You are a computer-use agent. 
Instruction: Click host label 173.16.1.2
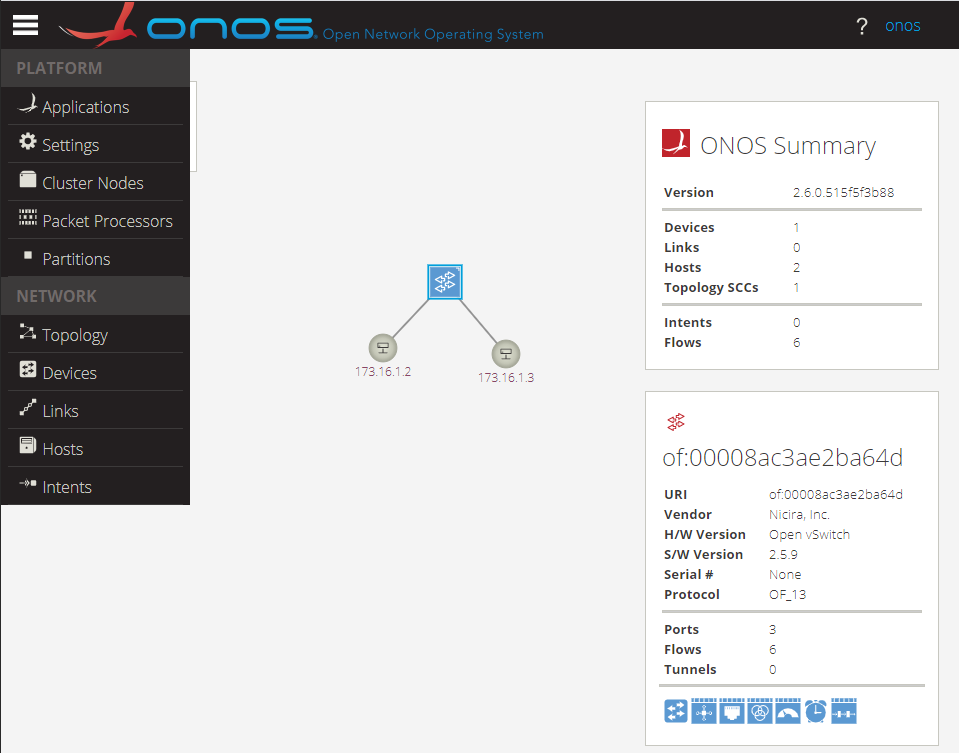pos(383,372)
